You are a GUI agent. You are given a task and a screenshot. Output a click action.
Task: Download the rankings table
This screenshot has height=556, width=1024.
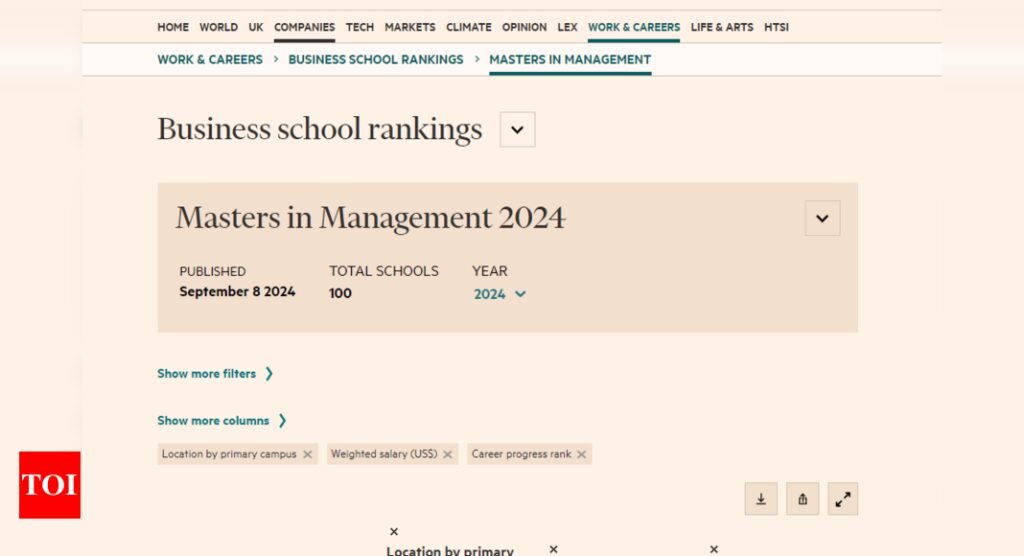761,499
